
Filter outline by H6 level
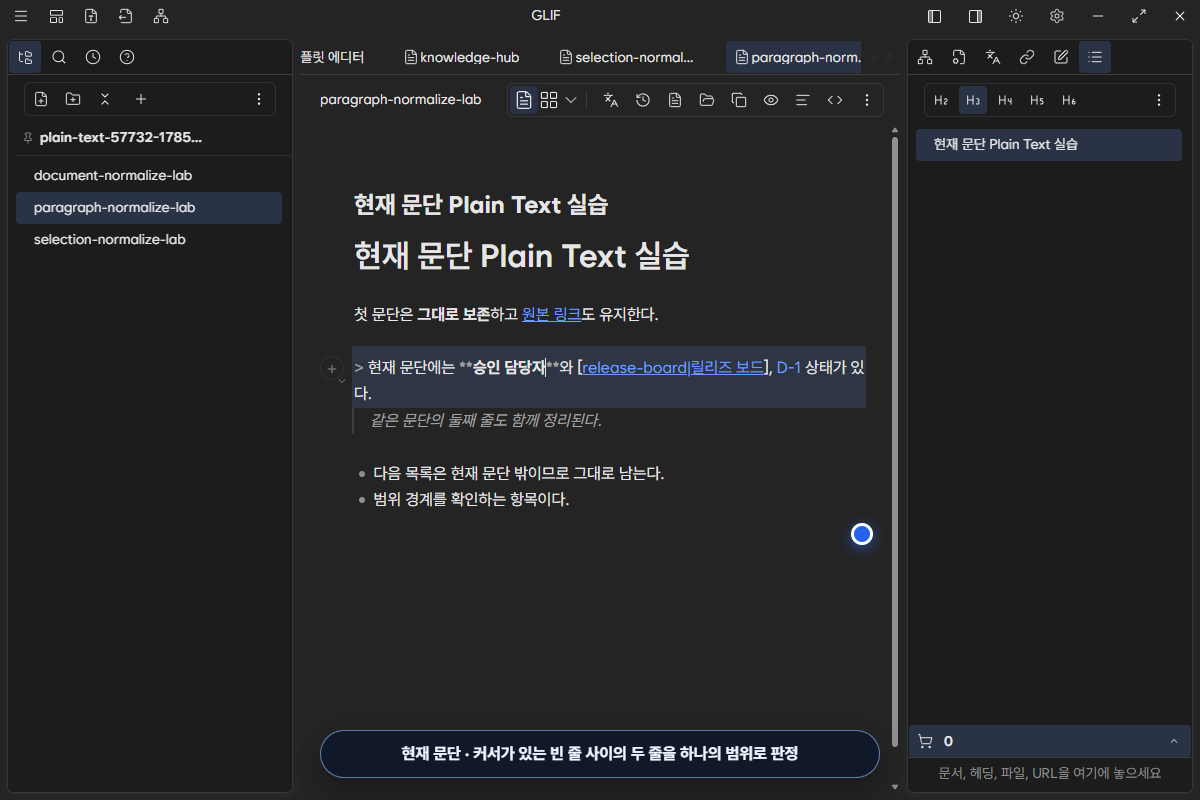1069,100
